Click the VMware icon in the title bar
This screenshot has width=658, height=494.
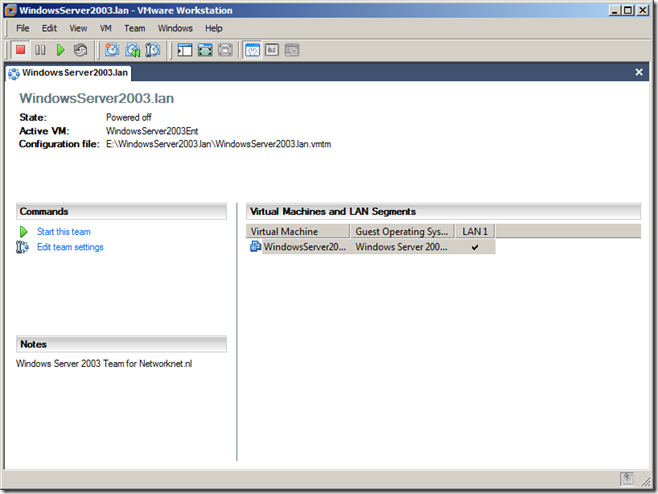click(x=11, y=10)
